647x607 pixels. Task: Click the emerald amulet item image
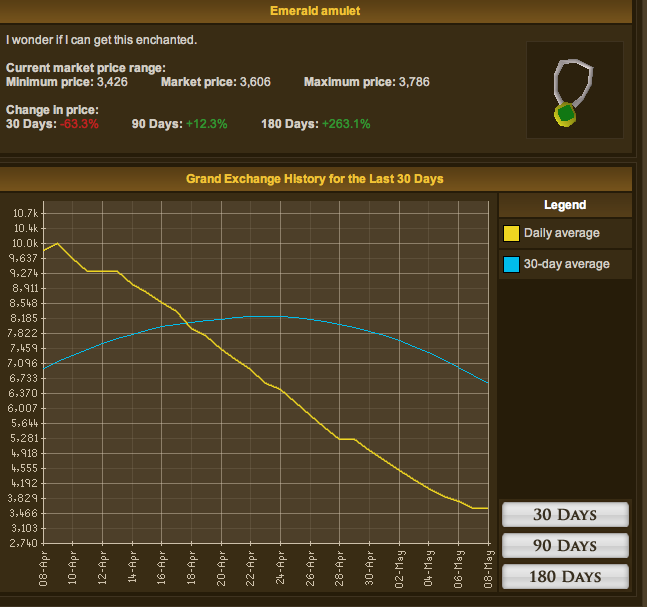[x=574, y=90]
